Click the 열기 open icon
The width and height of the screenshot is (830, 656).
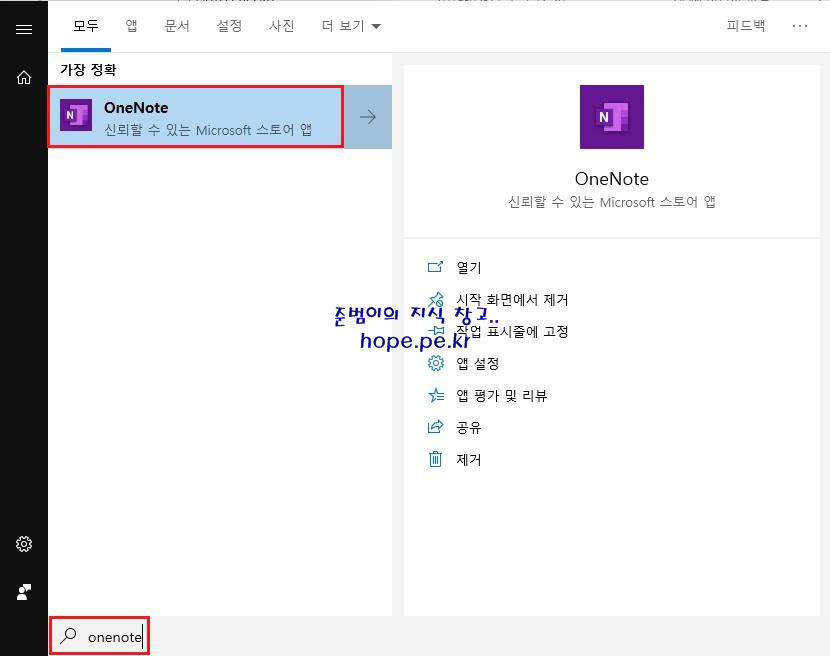435,267
